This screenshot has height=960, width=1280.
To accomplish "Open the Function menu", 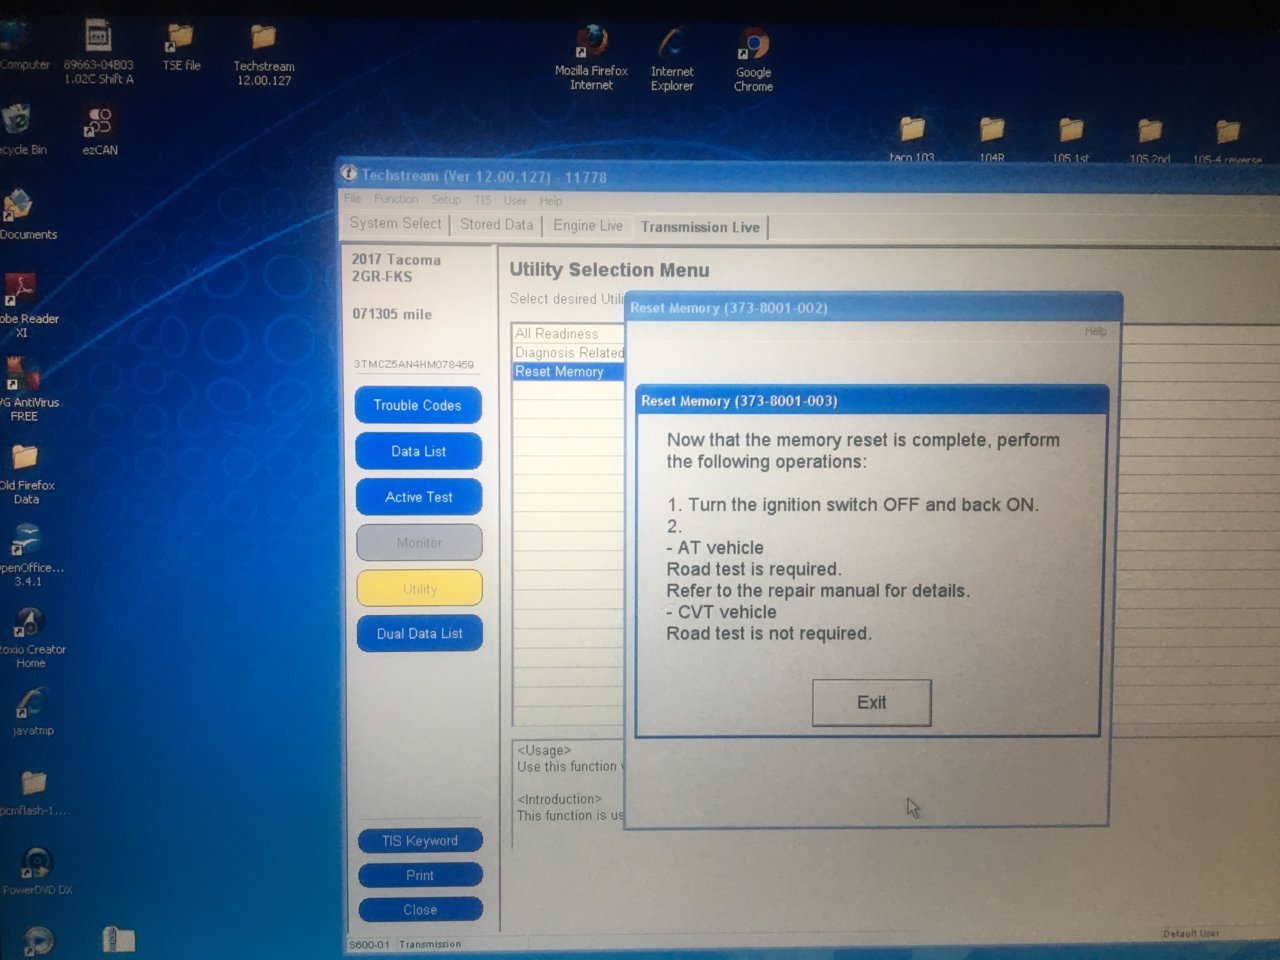I will point(396,199).
